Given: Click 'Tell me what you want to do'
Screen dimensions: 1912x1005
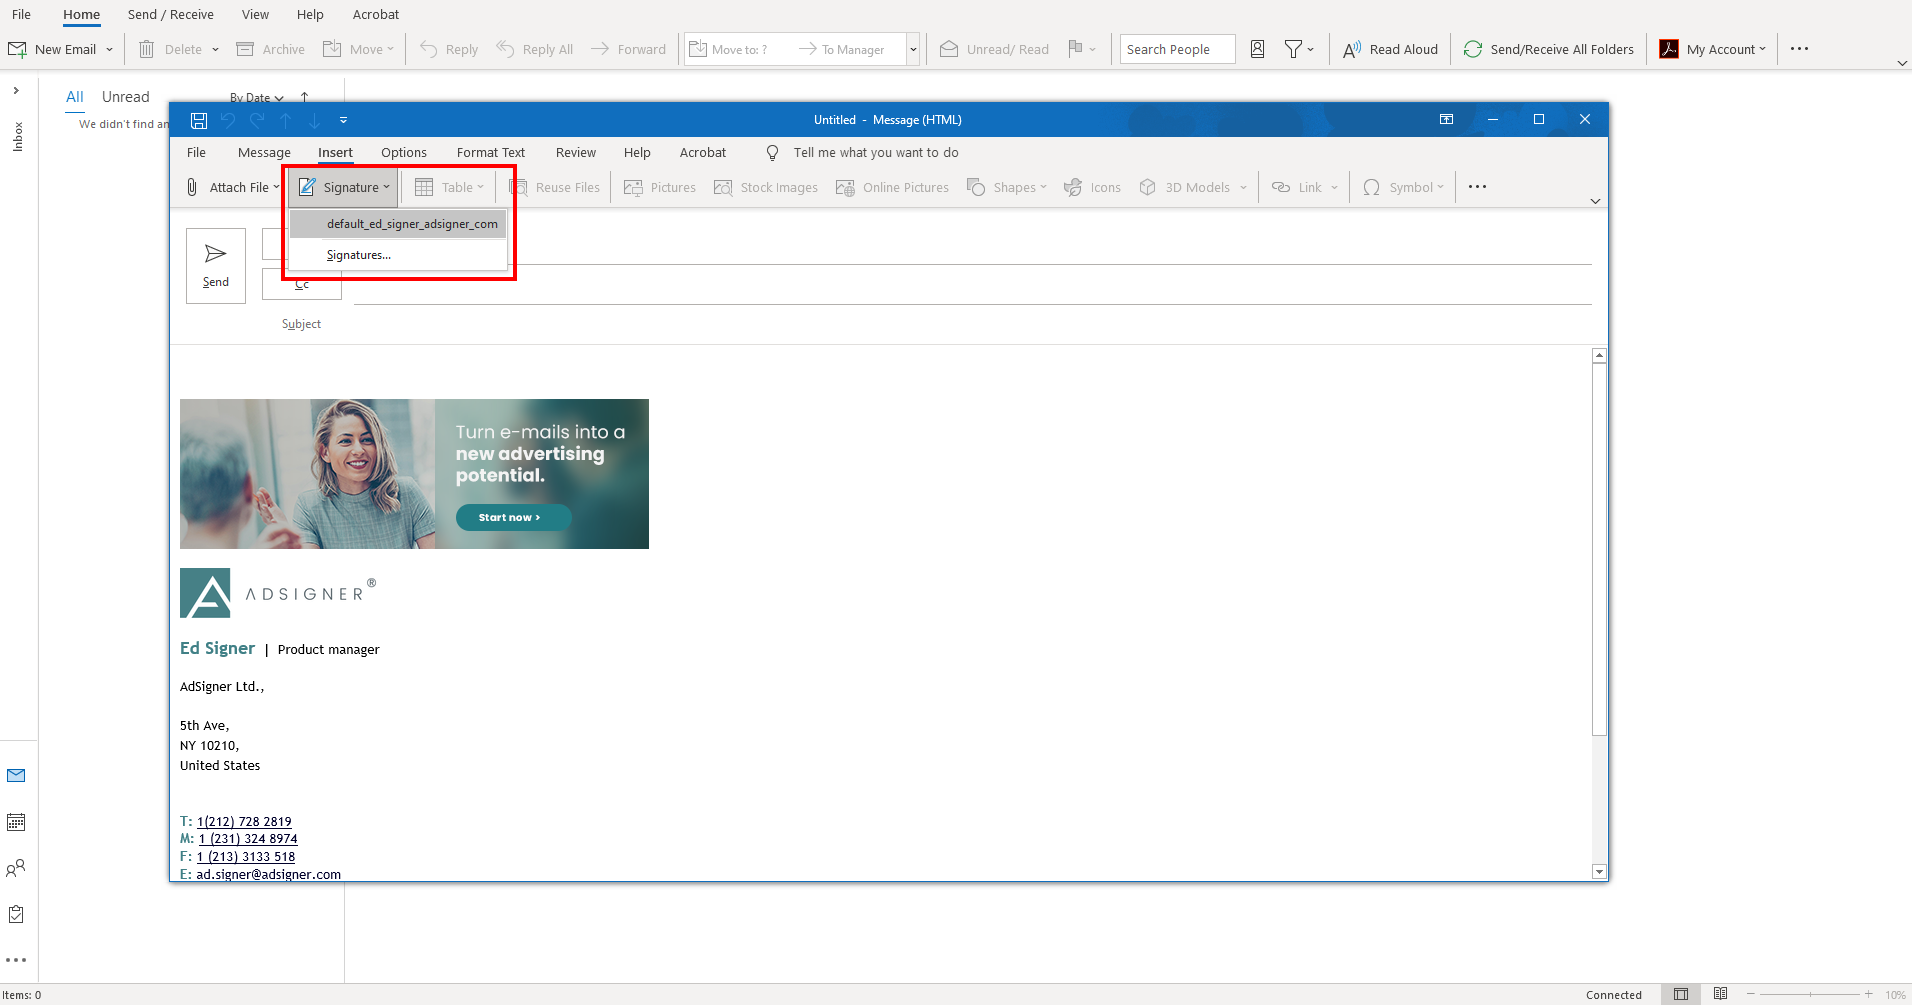Looking at the screenshot, I should coord(875,152).
